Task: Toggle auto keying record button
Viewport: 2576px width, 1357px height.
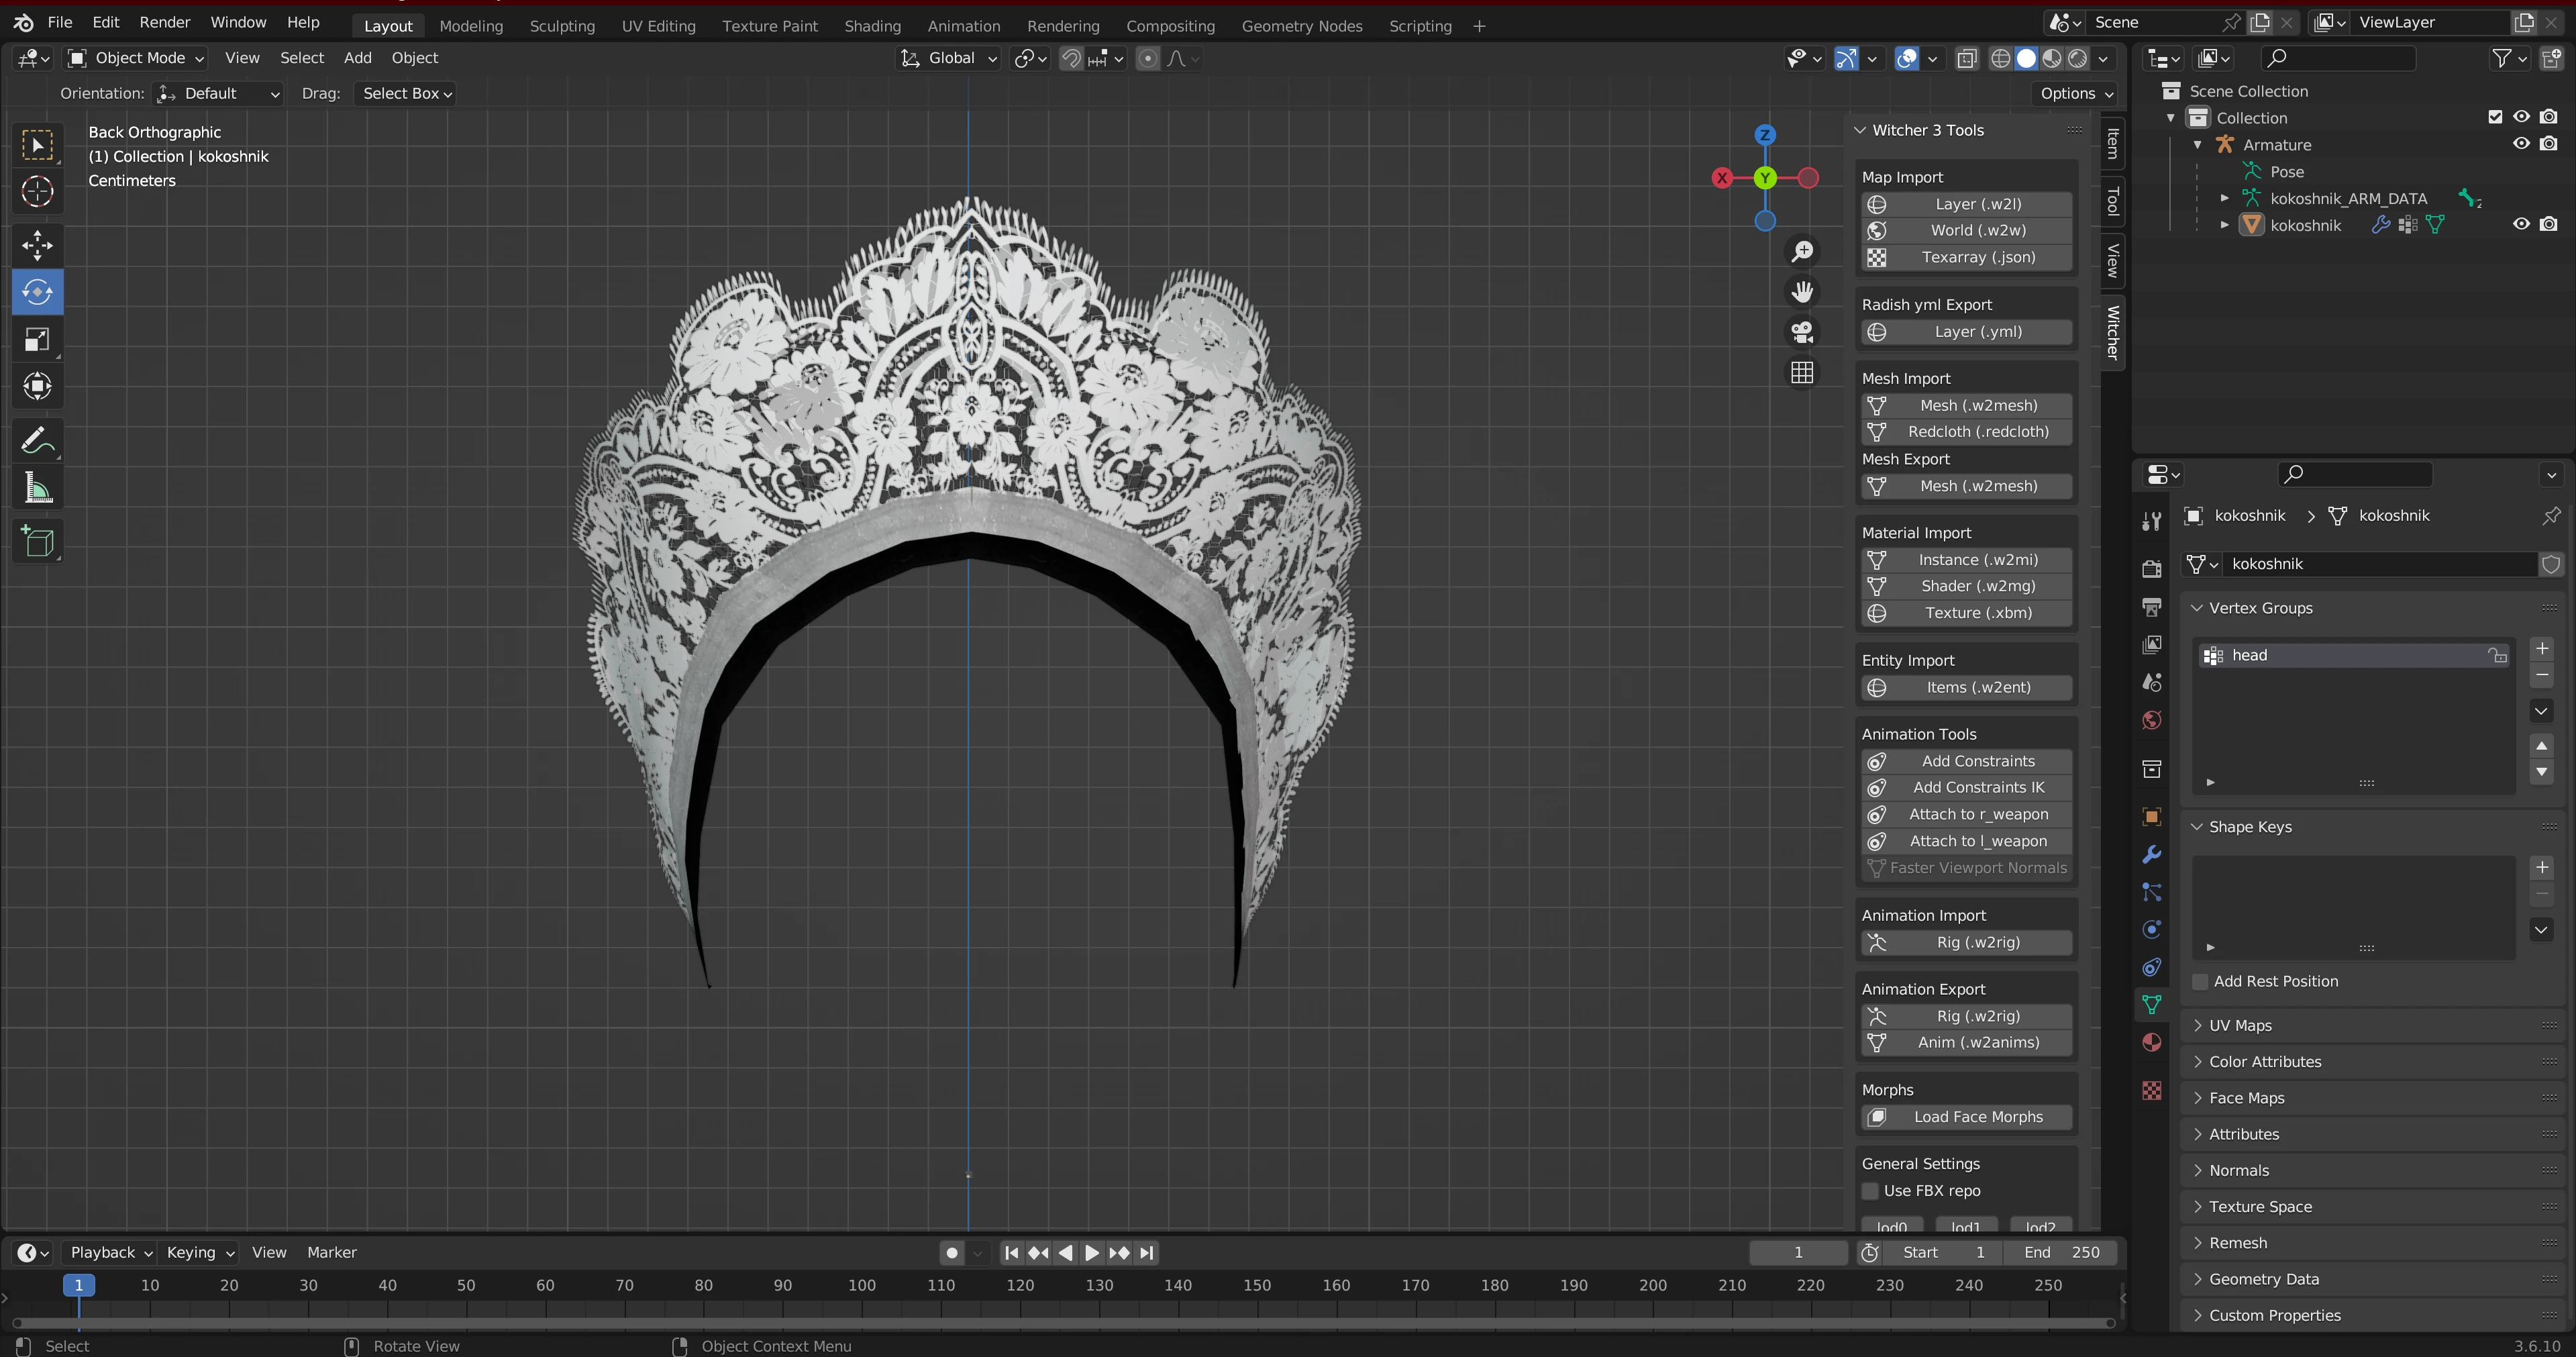Action: coord(952,1253)
